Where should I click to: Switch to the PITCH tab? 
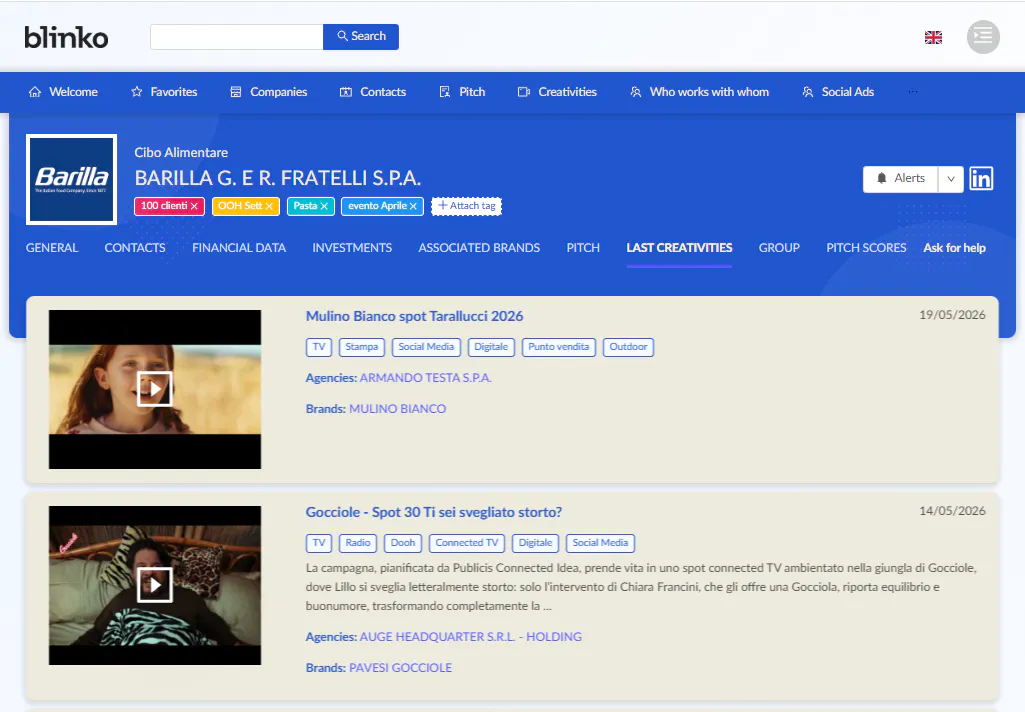point(583,248)
